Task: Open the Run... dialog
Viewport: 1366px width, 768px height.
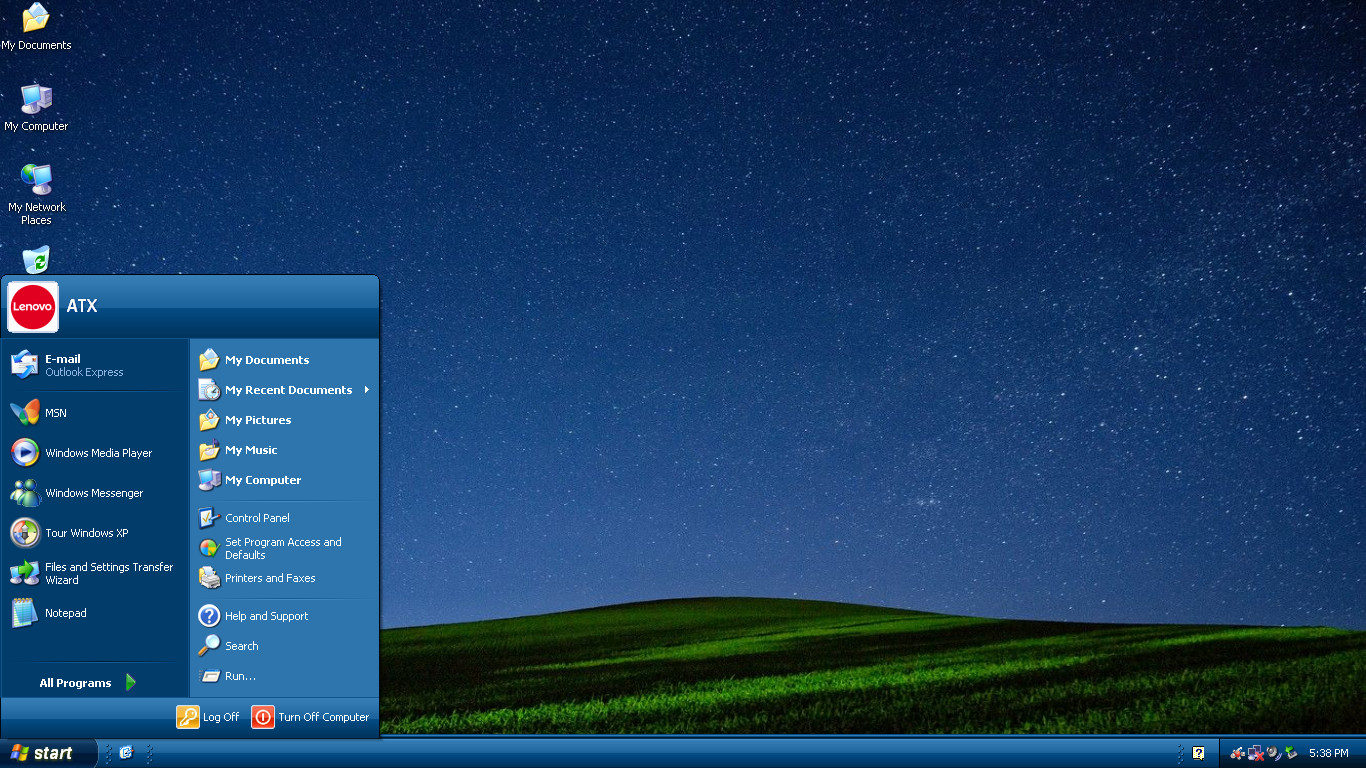Action: [284, 676]
